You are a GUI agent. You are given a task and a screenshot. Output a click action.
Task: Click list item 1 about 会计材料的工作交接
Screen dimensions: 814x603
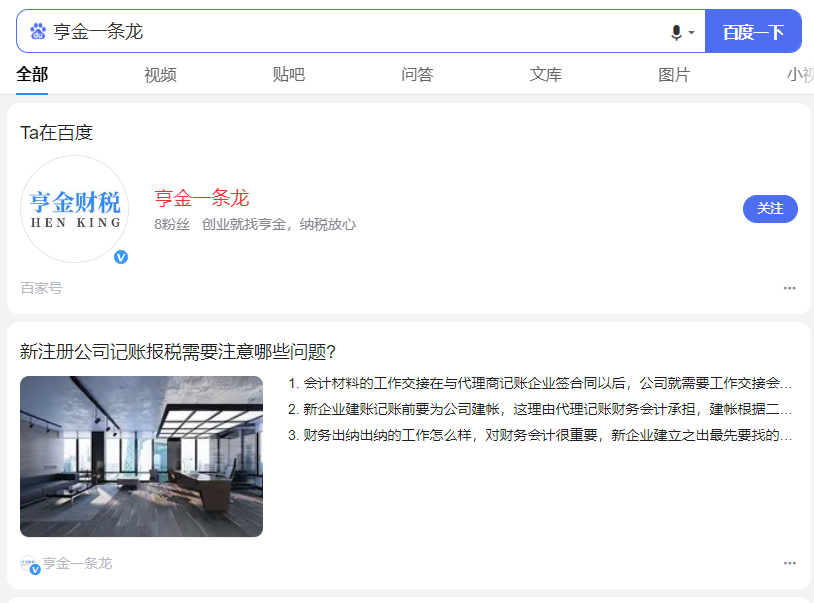[x=540, y=383]
